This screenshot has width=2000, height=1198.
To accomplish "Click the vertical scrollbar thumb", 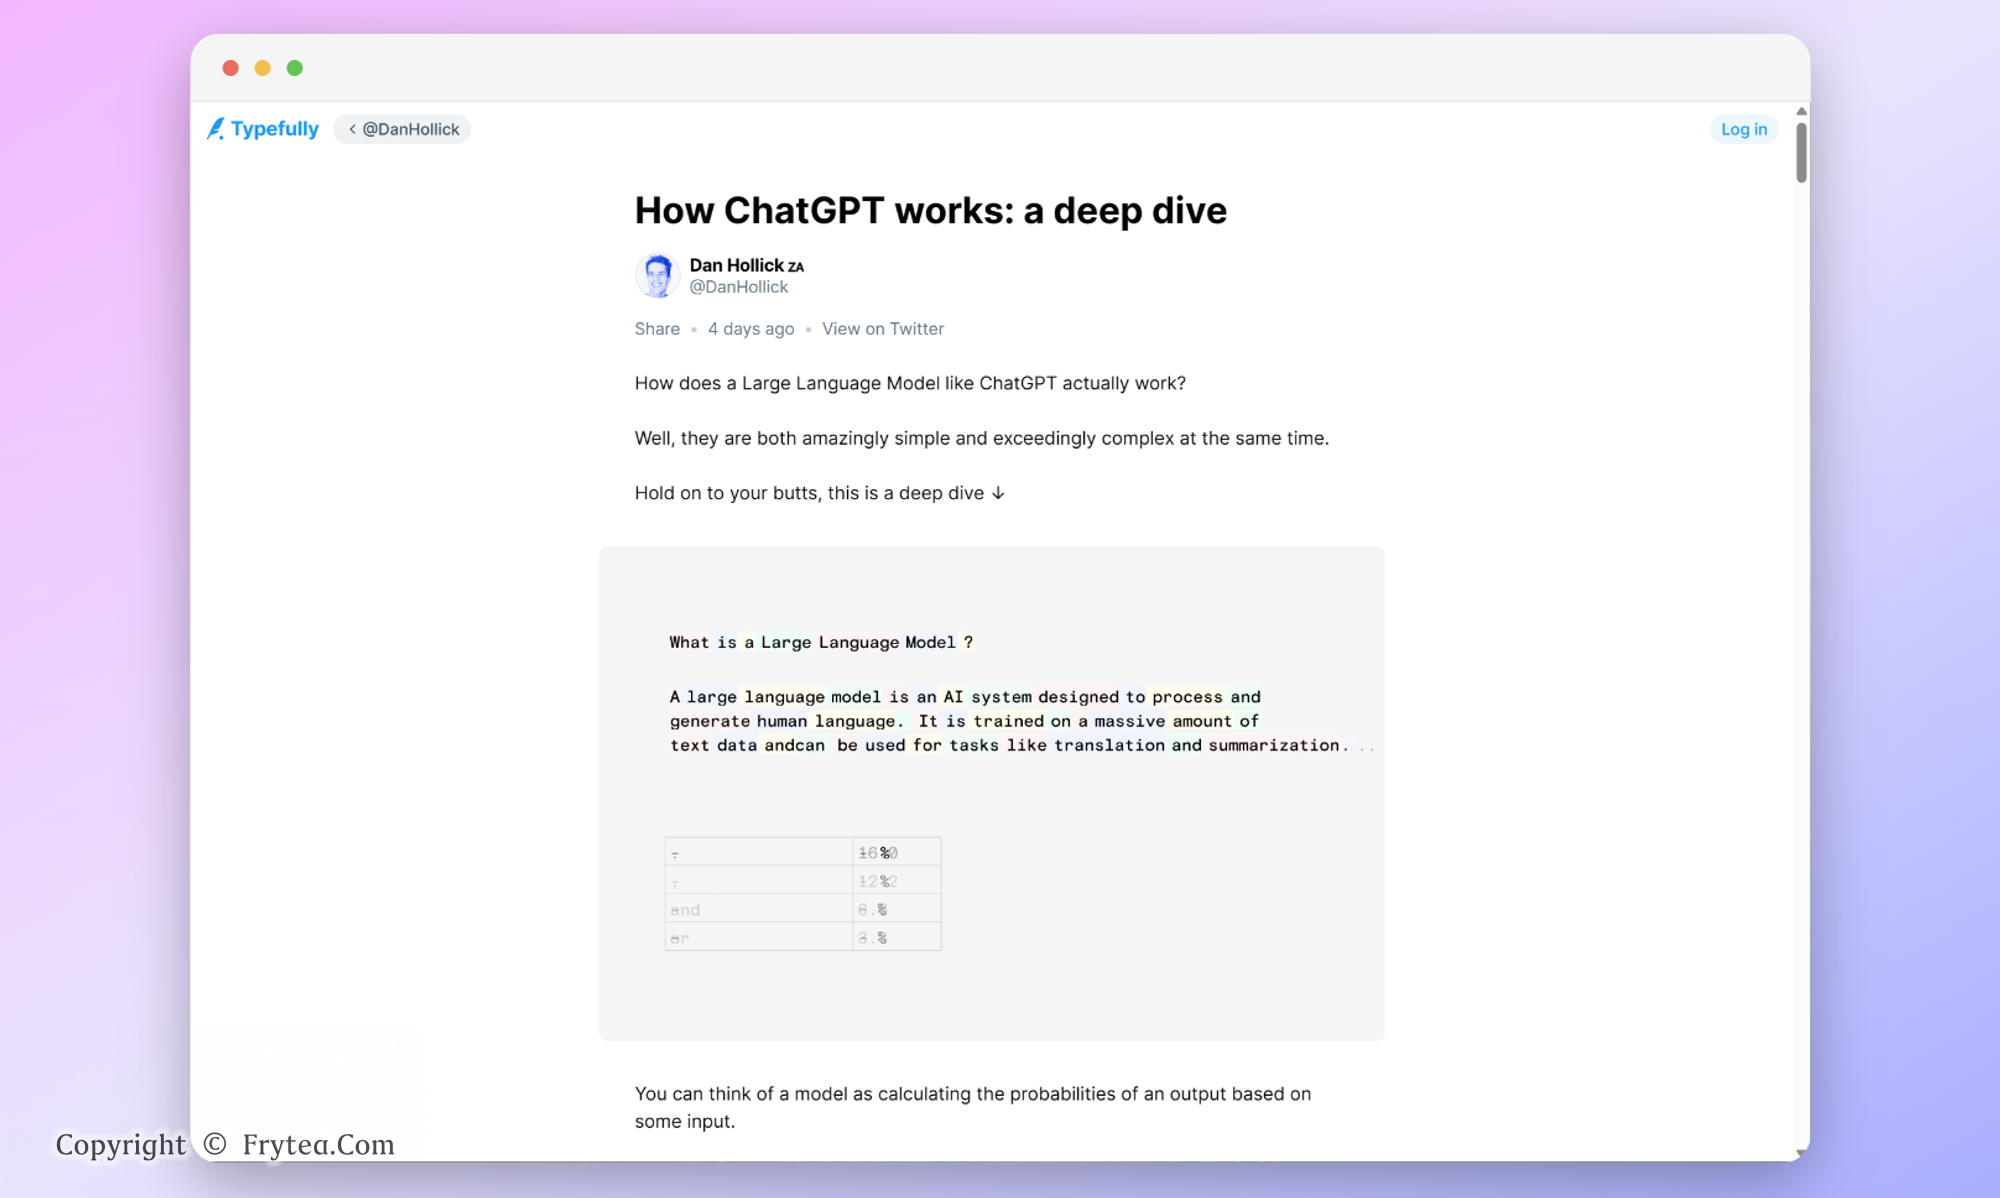I will pos(1801,152).
